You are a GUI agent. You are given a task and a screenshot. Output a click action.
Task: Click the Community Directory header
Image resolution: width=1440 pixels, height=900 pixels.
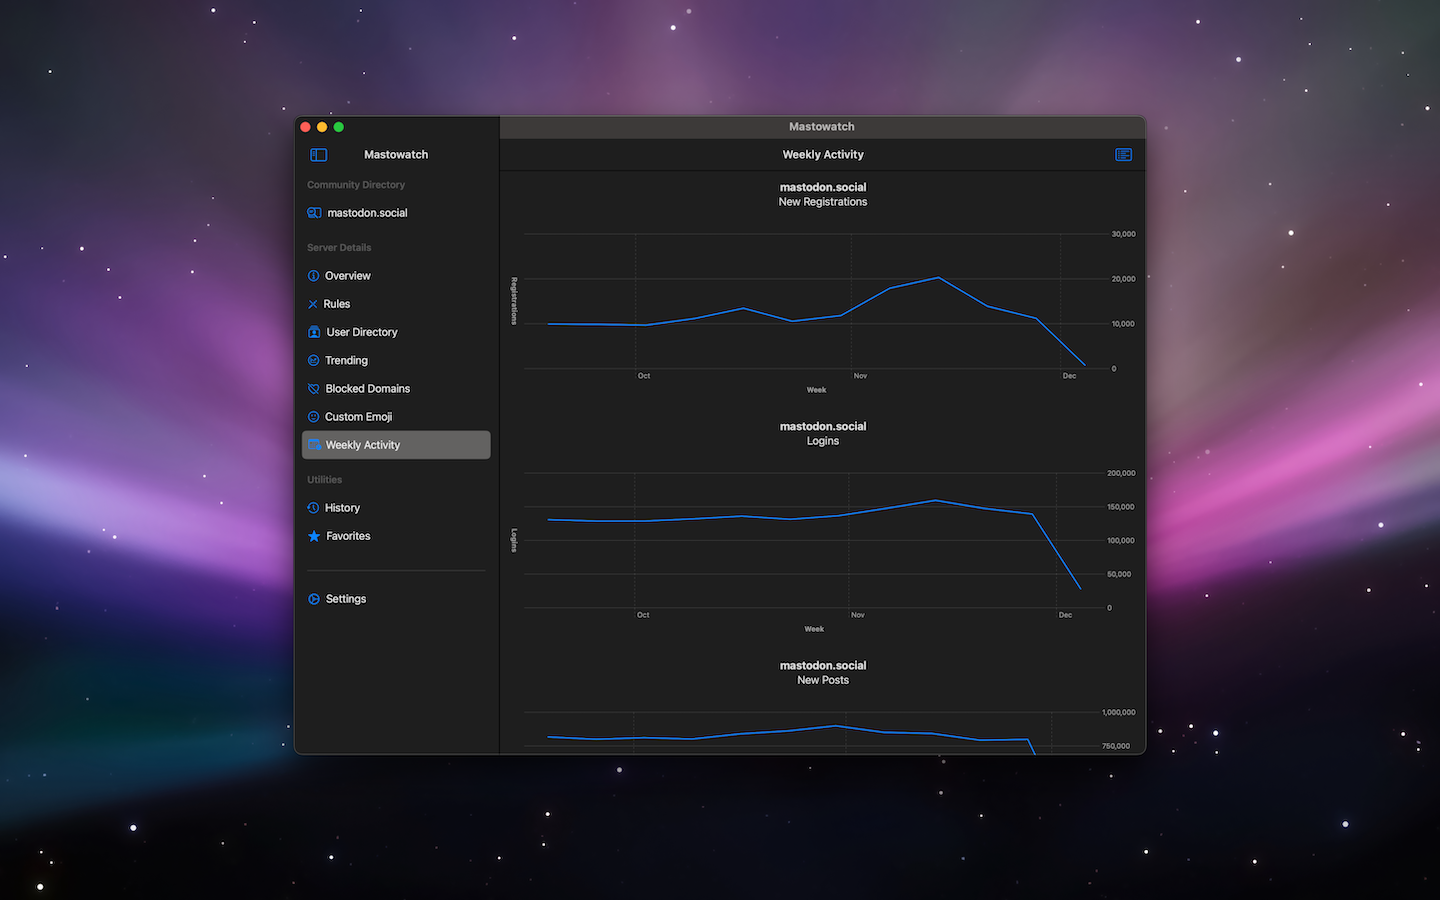tap(356, 185)
